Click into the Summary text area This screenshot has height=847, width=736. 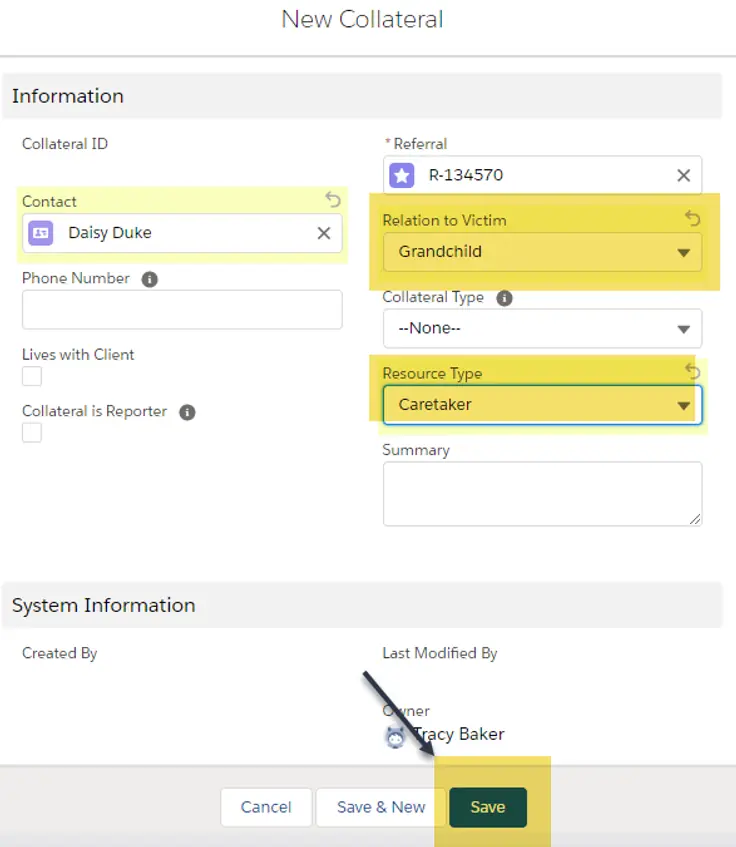tap(542, 494)
